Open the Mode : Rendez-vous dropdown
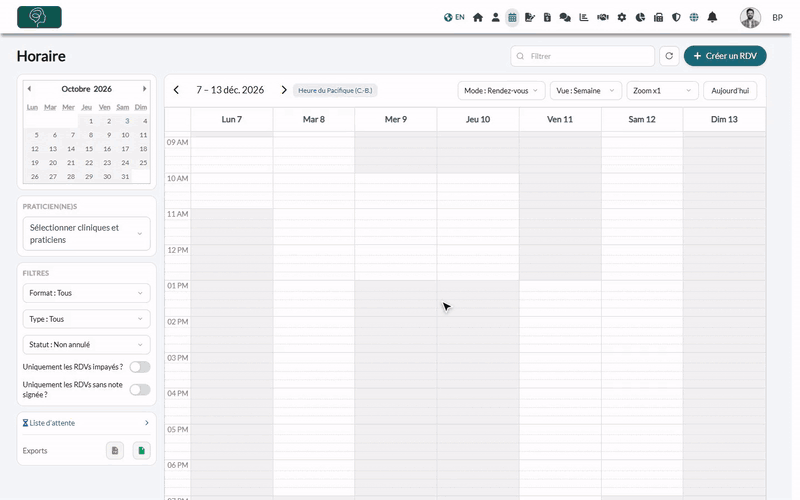Viewport: 800px width, 500px height. tap(501, 91)
